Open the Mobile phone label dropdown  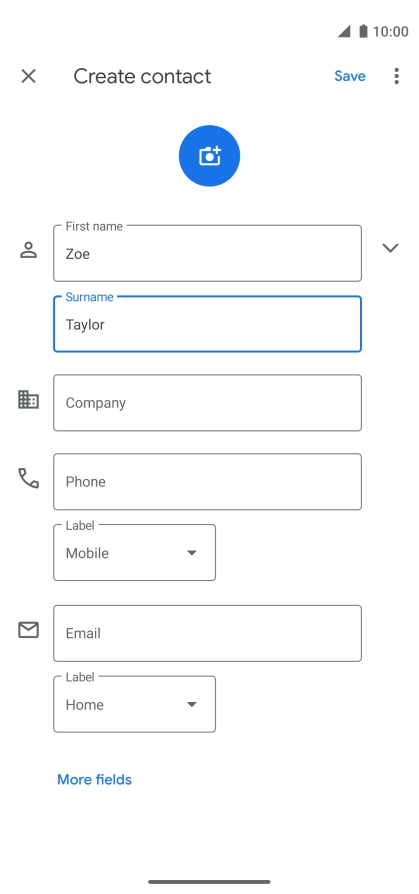pyautogui.click(x=135, y=552)
